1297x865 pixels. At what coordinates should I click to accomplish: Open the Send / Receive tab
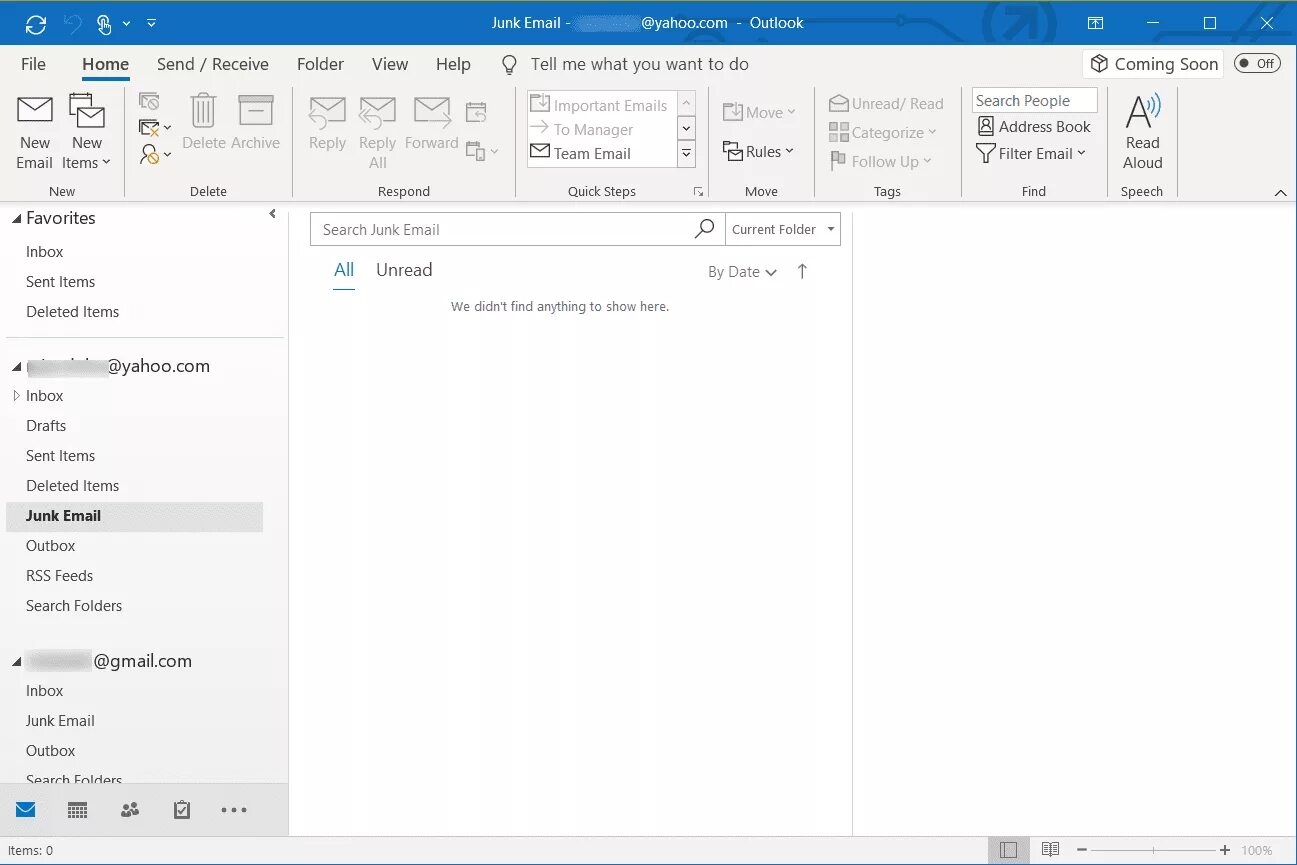click(213, 64)
